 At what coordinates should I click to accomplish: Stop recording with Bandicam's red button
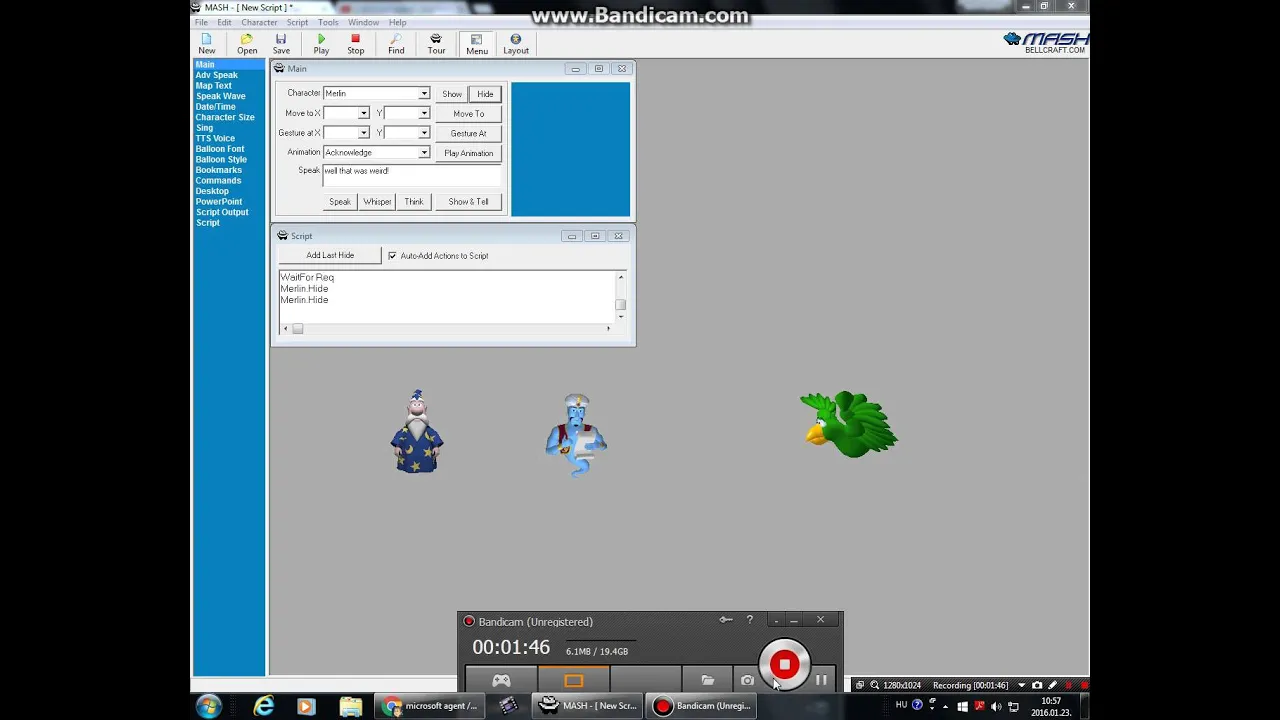(x=784, y=664)
